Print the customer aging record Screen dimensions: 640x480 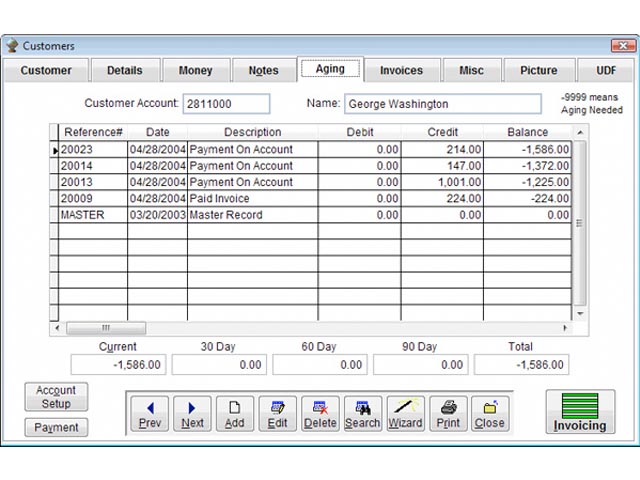pyautogui.click(x=448, y=413)
